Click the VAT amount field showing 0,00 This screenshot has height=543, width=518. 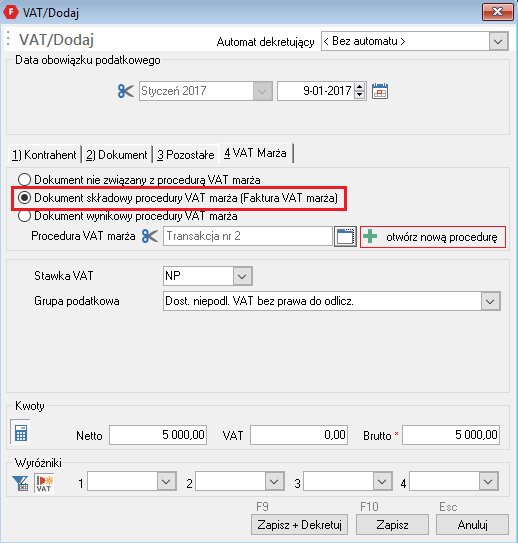click(x=299, y=435)
